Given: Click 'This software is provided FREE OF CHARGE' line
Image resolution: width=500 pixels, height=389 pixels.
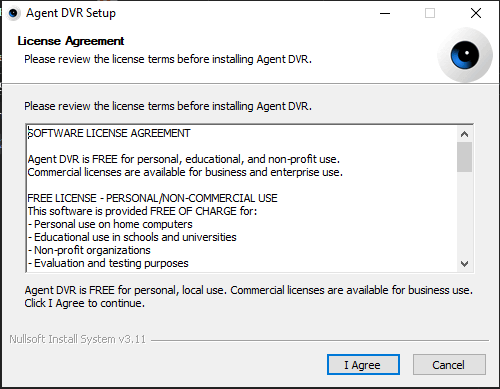Looking at the screenshot, I should pyautogui.click(x=142, y=211).
